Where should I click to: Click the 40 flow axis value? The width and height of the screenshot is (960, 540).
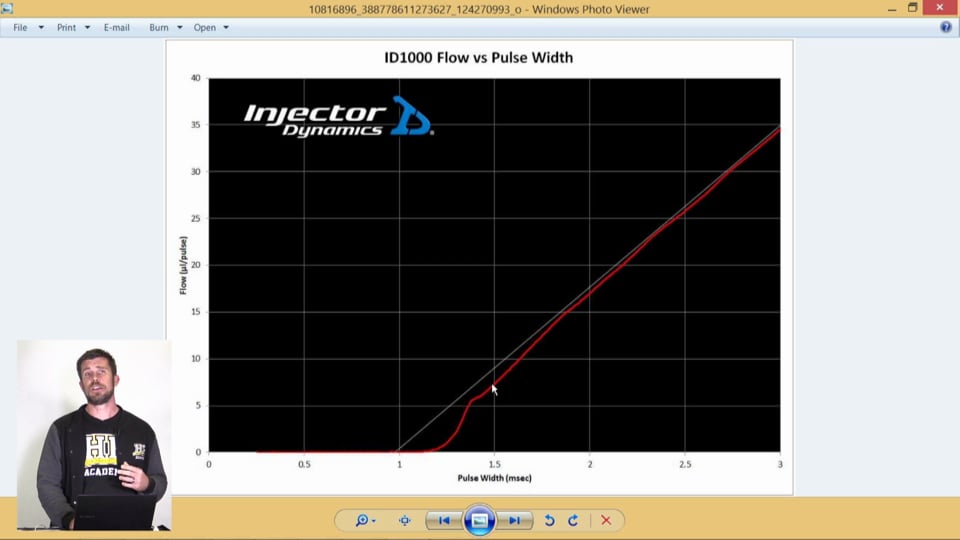[x=196, y=78]
